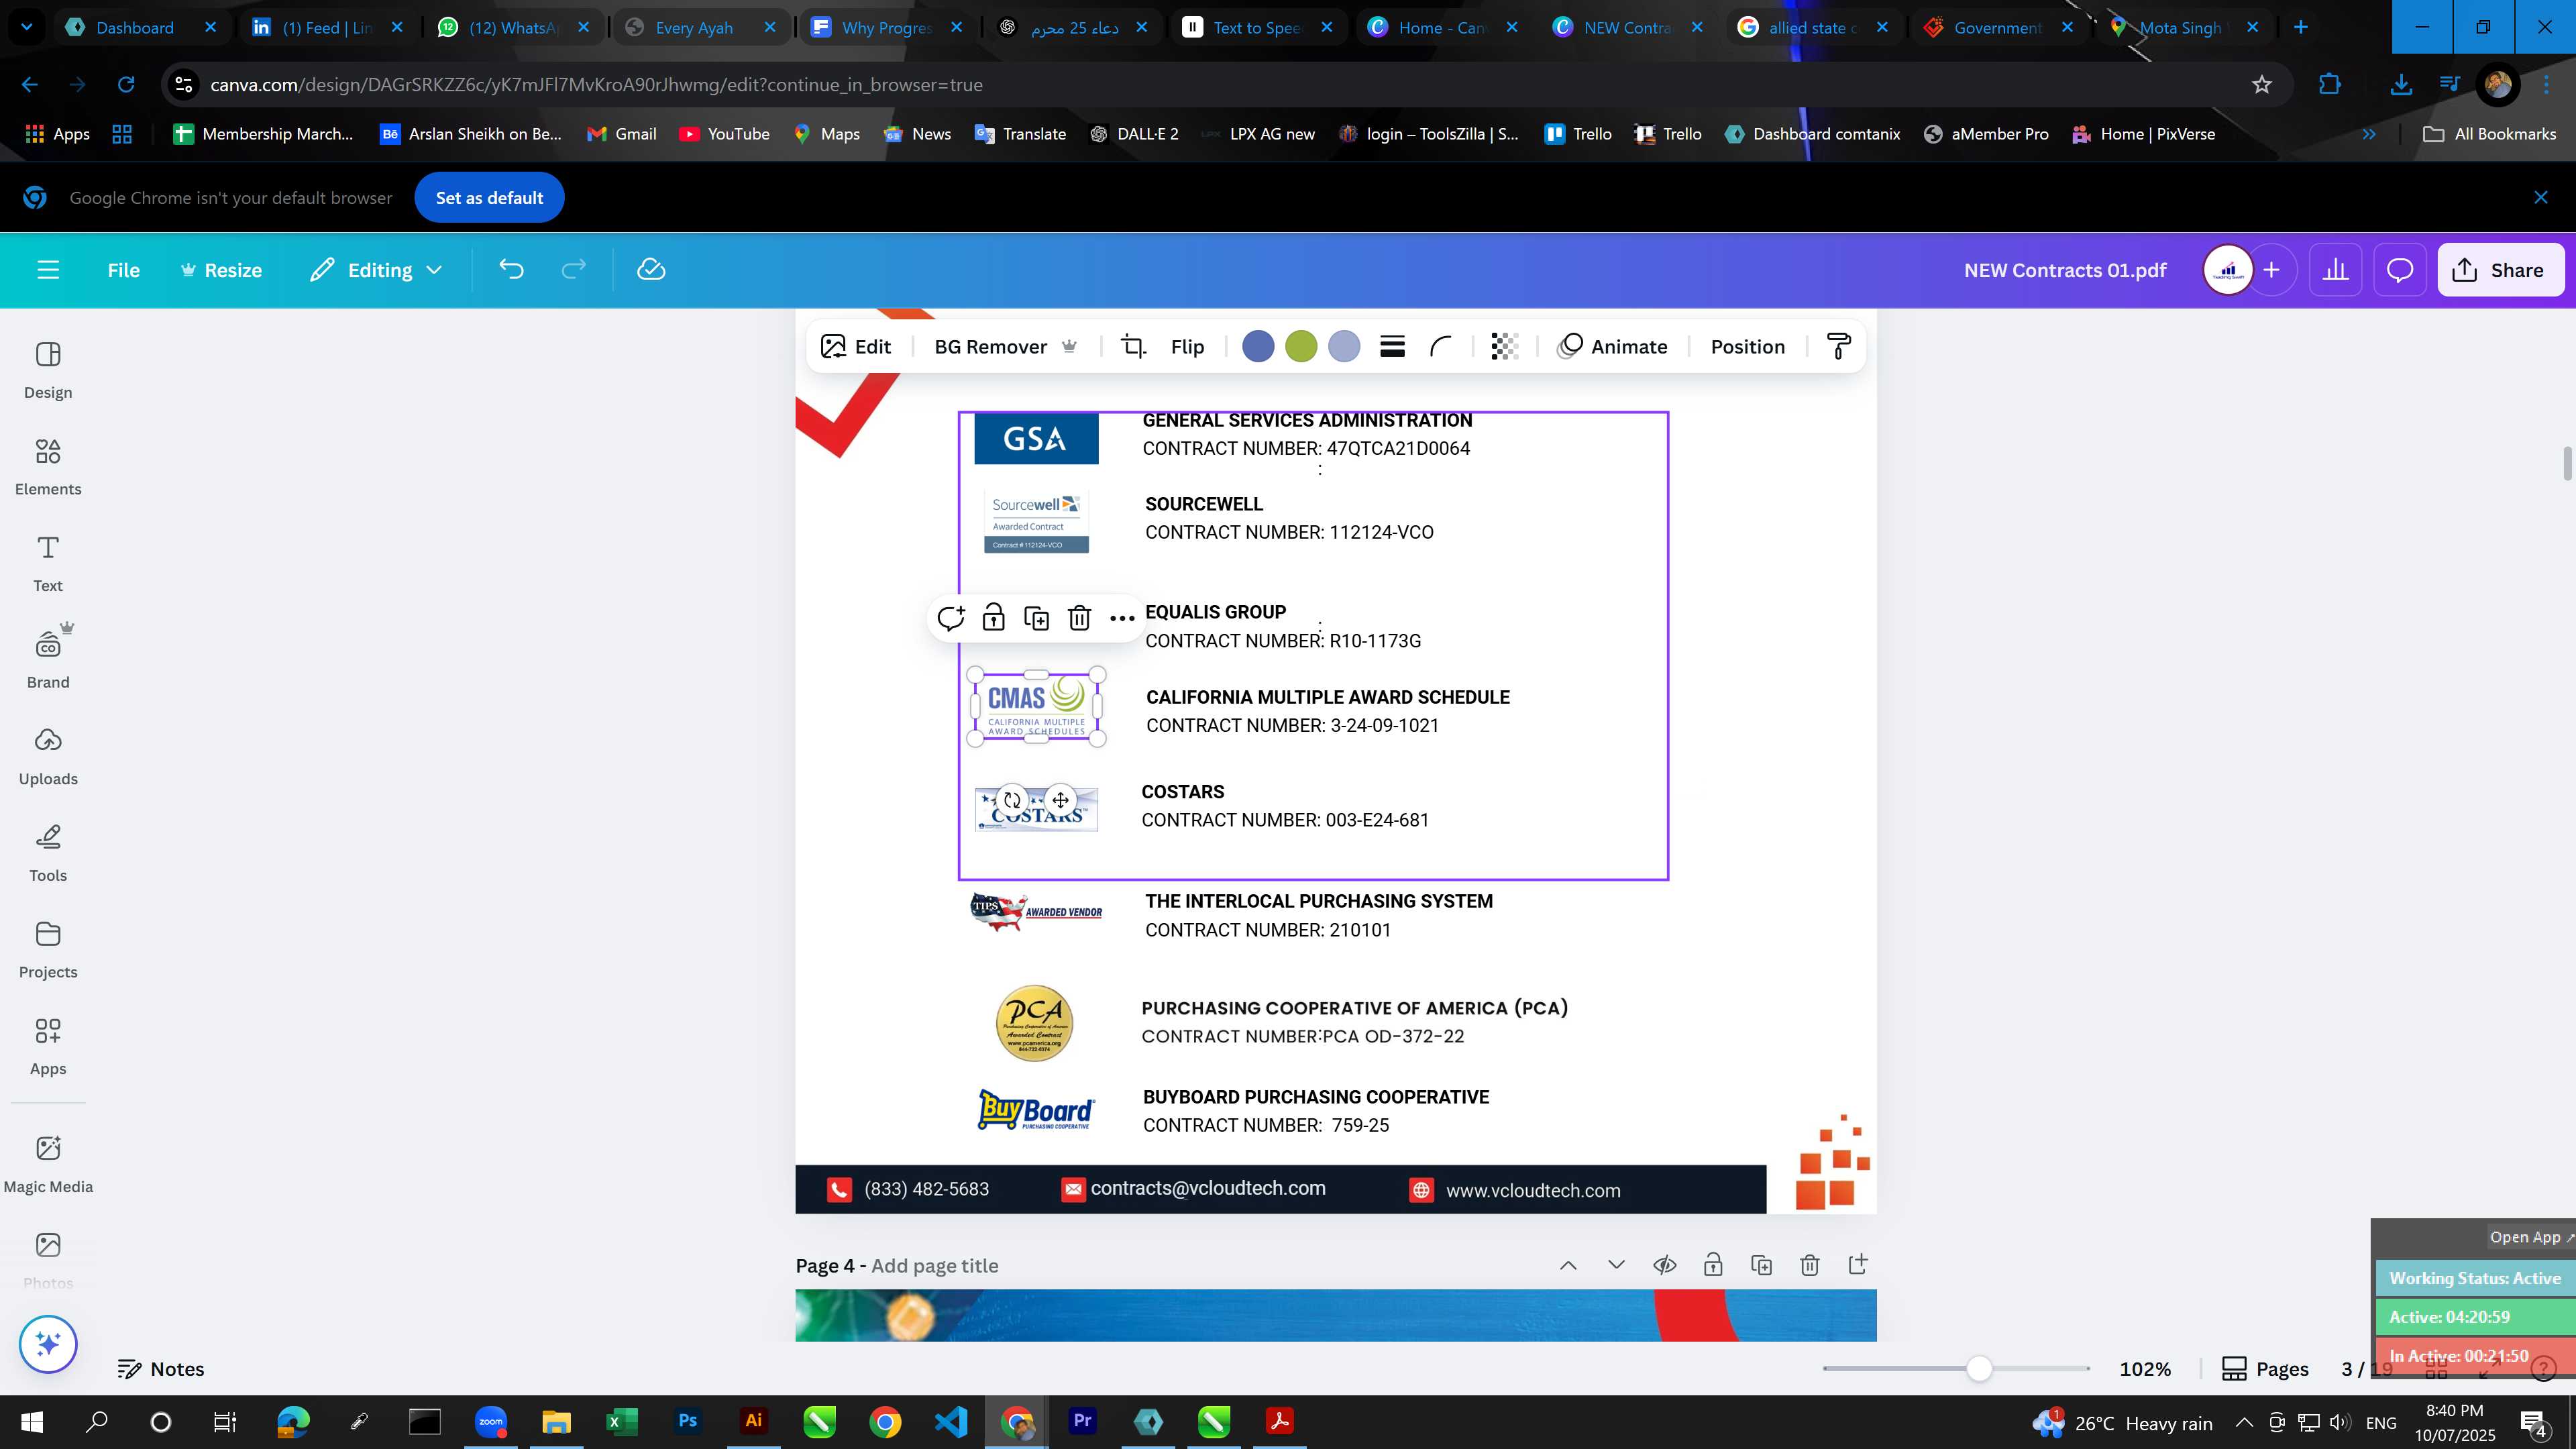The height and width of the screenshot is (1449, 2576).
Task: Add collaborator with plus icon
Action: click(2272, 270)
